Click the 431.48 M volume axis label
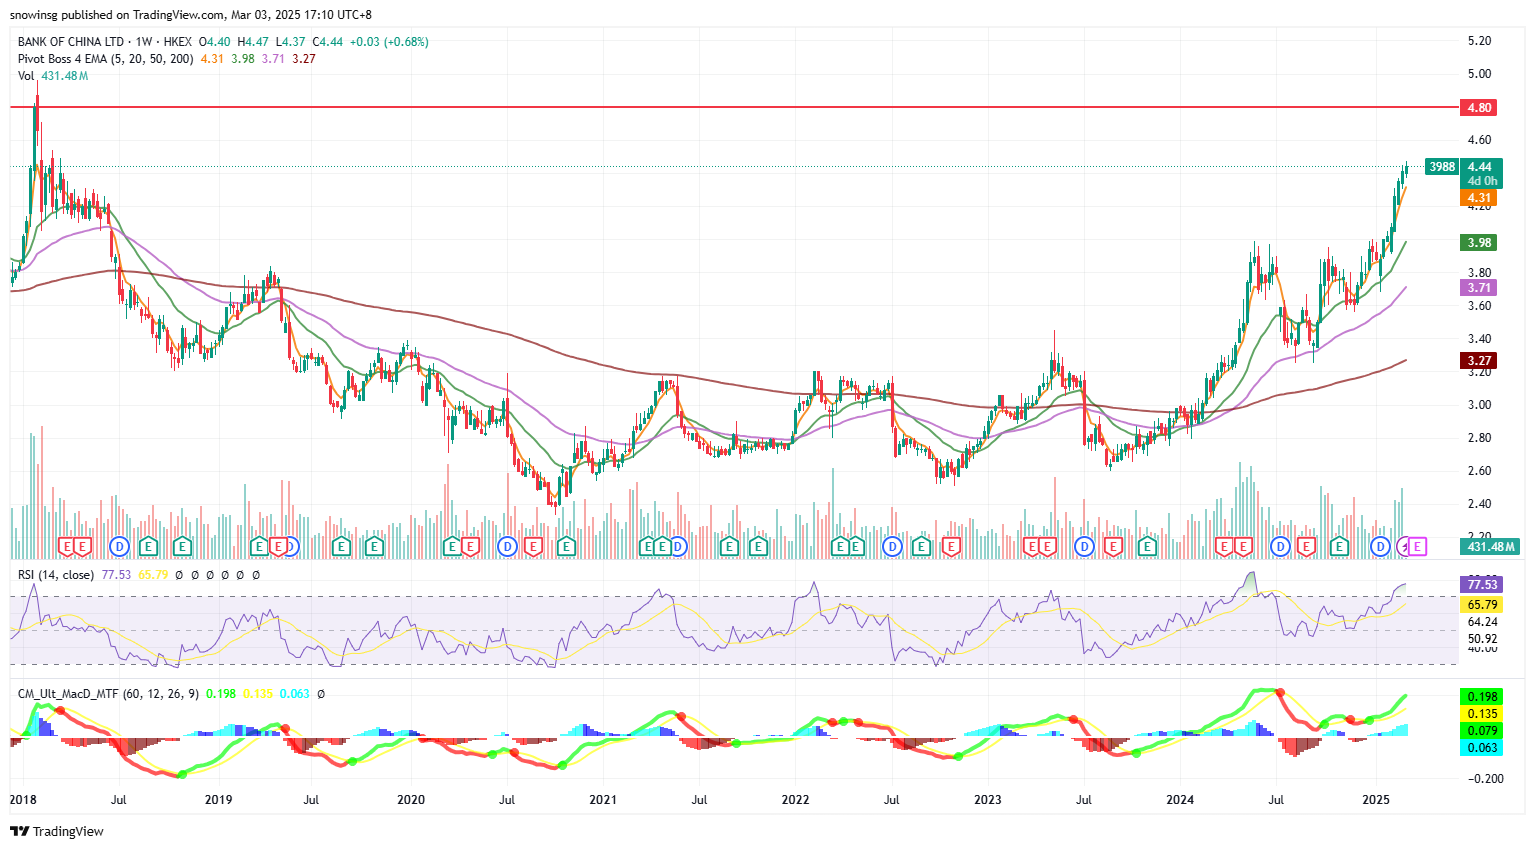The height and width of the screenshot is (849, 1535). 1491,547
